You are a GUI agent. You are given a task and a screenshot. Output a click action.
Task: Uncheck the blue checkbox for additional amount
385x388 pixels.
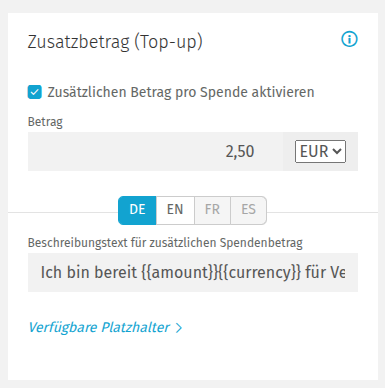coord(35,92)
